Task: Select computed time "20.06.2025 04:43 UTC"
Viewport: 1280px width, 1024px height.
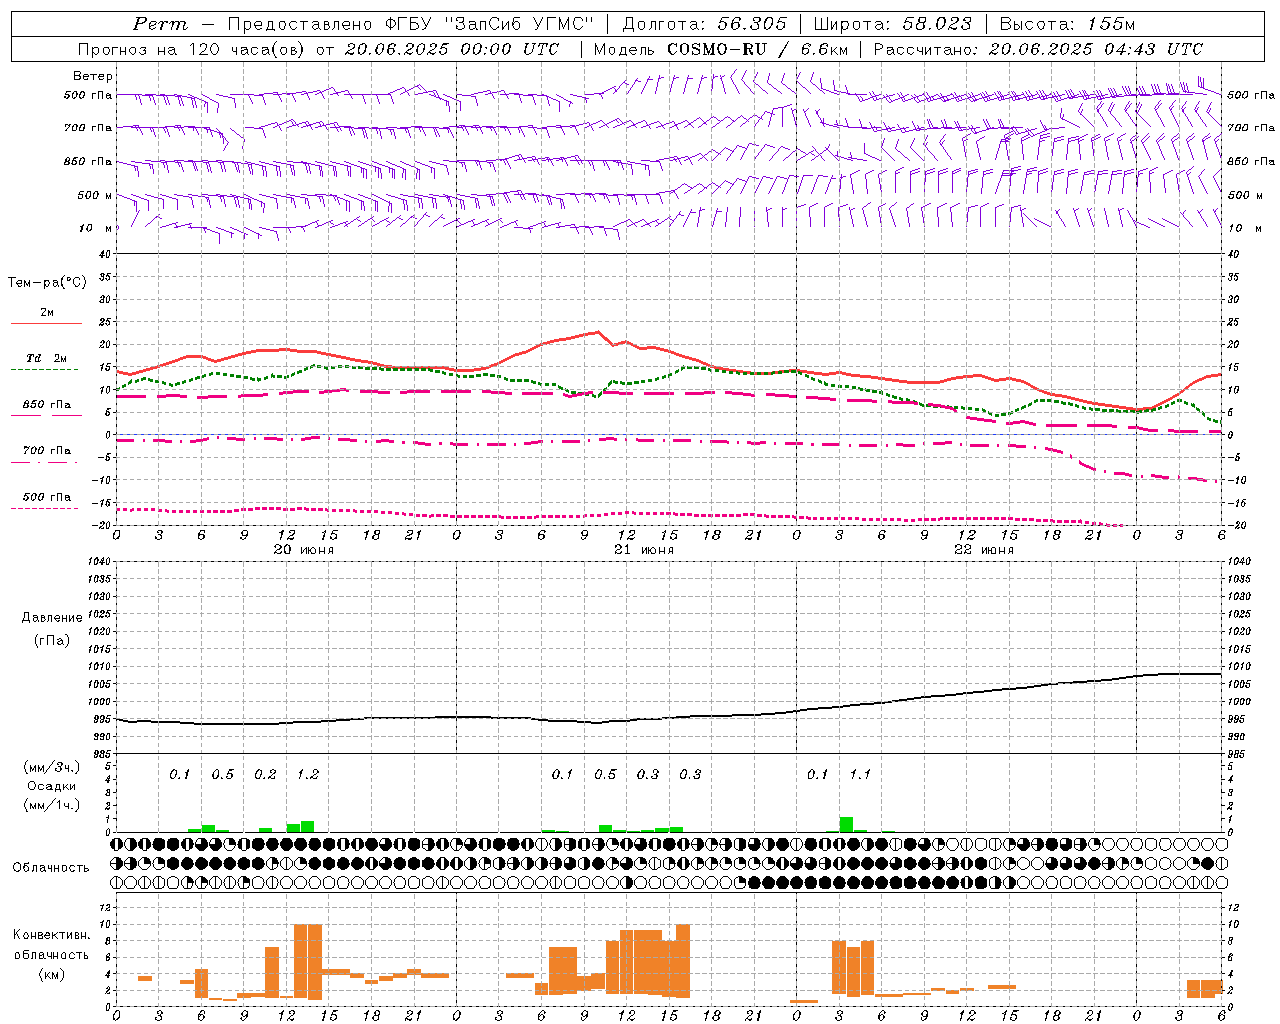Action: point(1095,49)
